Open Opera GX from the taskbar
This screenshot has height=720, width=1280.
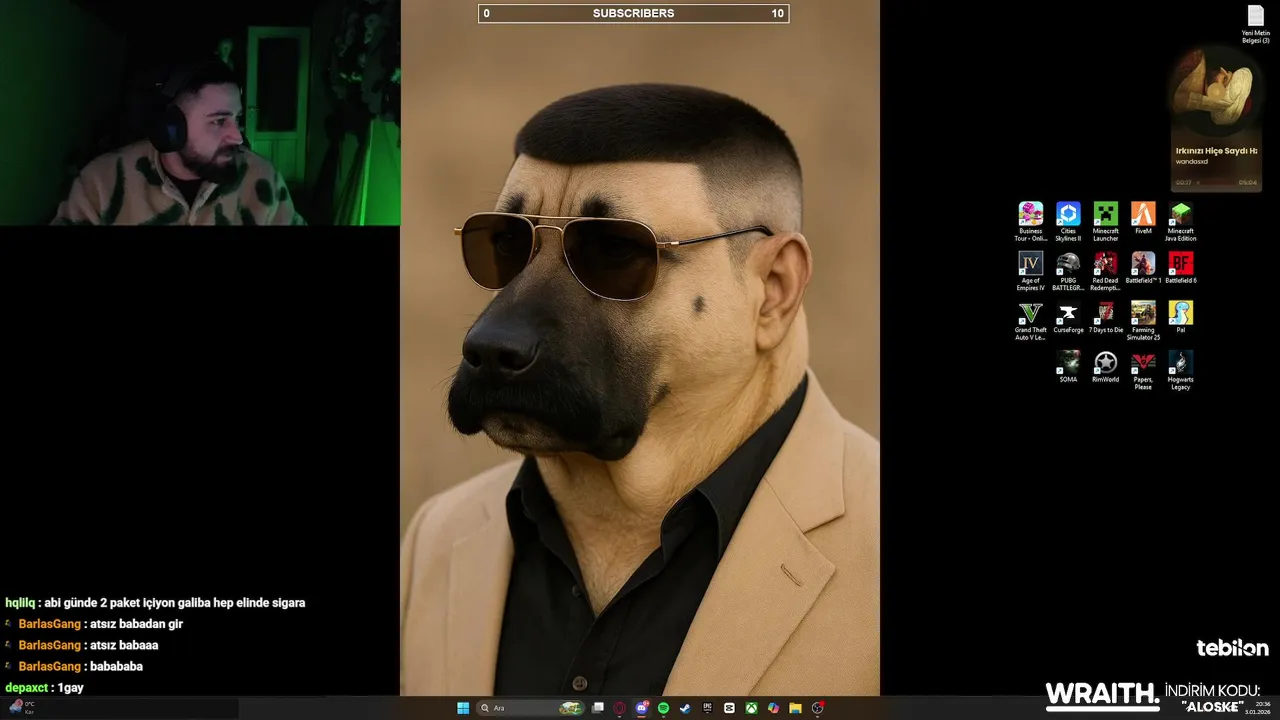[x=620, y=708]
